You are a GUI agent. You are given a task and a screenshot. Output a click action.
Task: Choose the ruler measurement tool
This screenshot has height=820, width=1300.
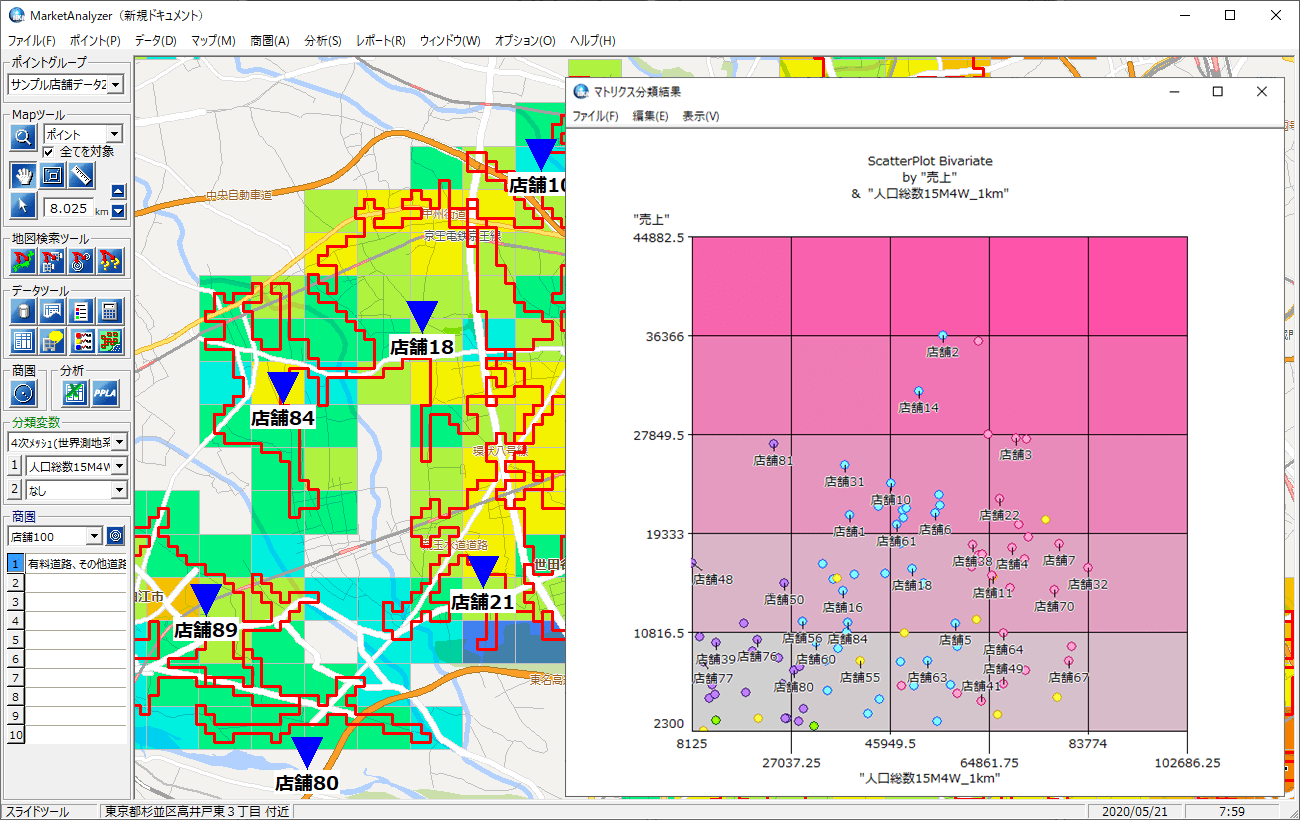pyautogui.click(x=81, y=176)
